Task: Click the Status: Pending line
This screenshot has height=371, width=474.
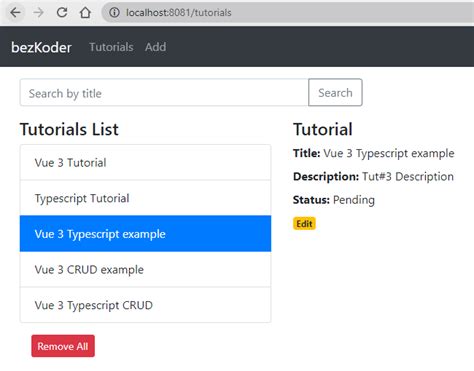Action: pyautogui.click(x=334, y=200)
